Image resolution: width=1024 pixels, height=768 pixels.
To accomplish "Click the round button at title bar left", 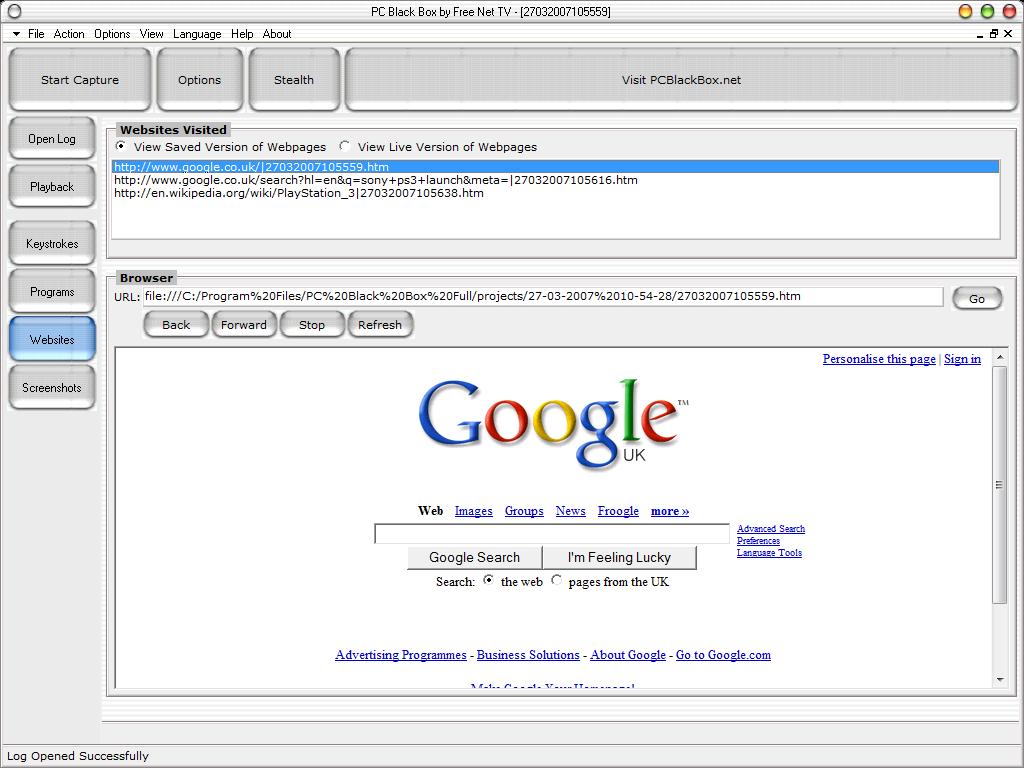I will (14, 11).
